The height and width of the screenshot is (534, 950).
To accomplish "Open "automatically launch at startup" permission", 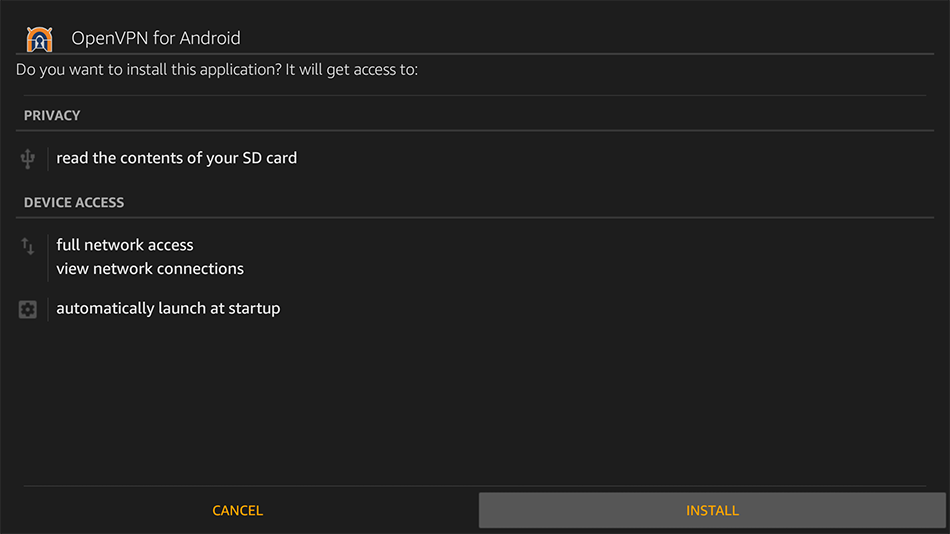I will click(x=168, y=309).
